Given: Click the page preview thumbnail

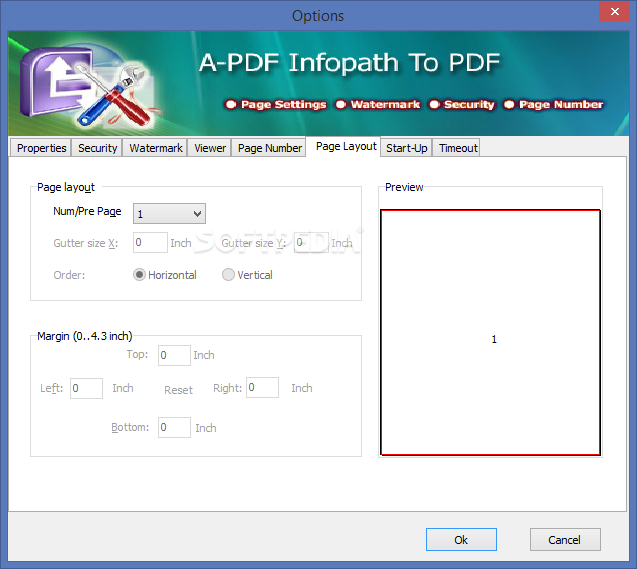Looking at the screenshot, I should click(x=490, y=332).
